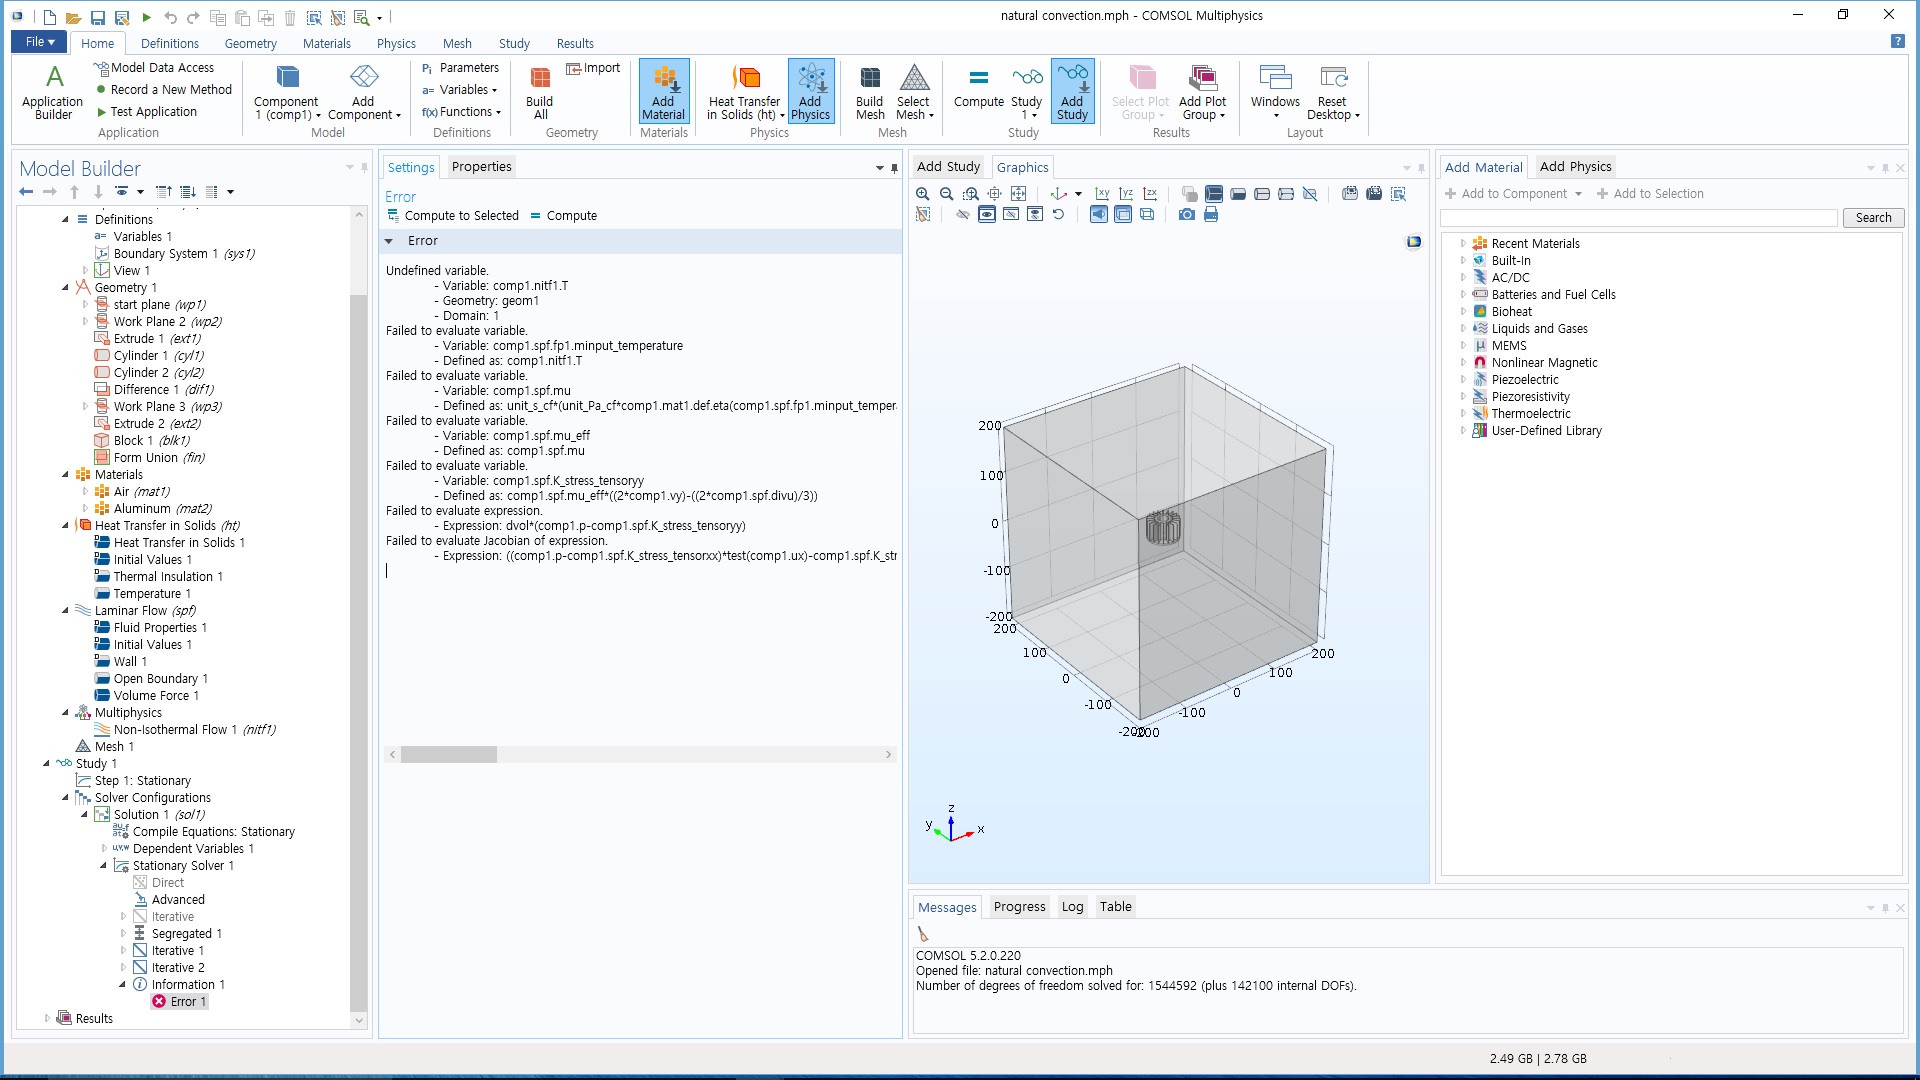Toggle view hidden only in Graphics toolbar
Screen dimensions: 1920x1080
[1010, 214]
